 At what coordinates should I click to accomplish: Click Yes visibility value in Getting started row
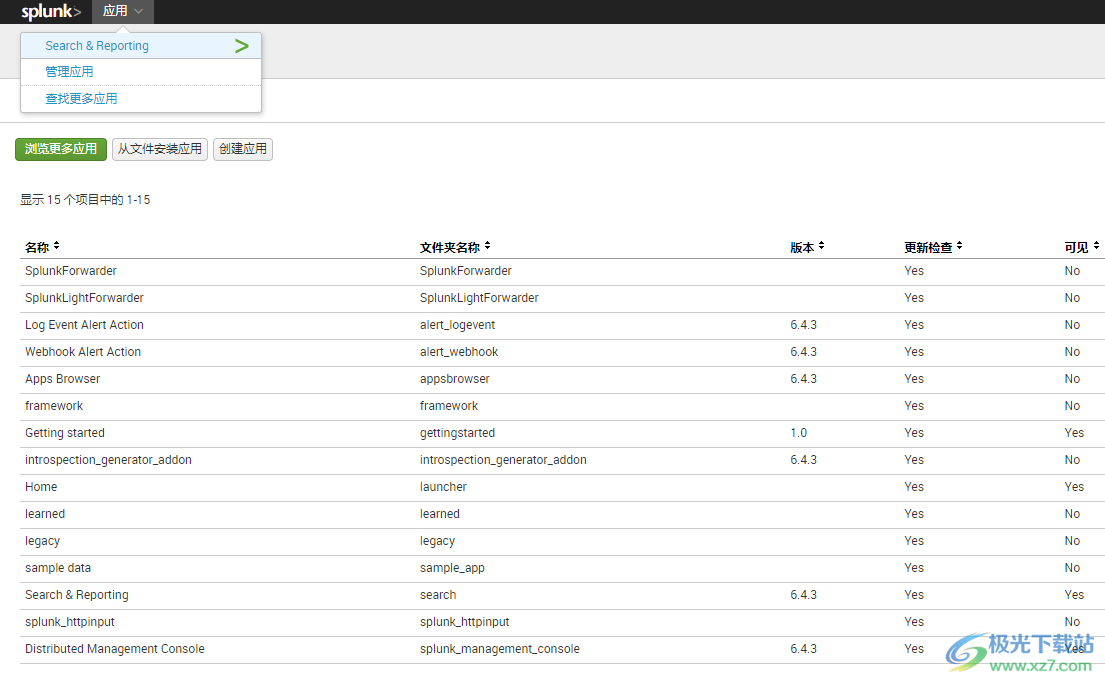pos(1074,433)
